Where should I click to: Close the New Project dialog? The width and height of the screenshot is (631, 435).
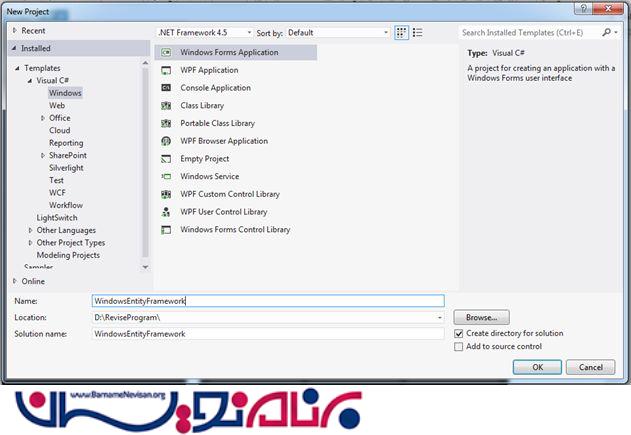(x=608, y=8)
